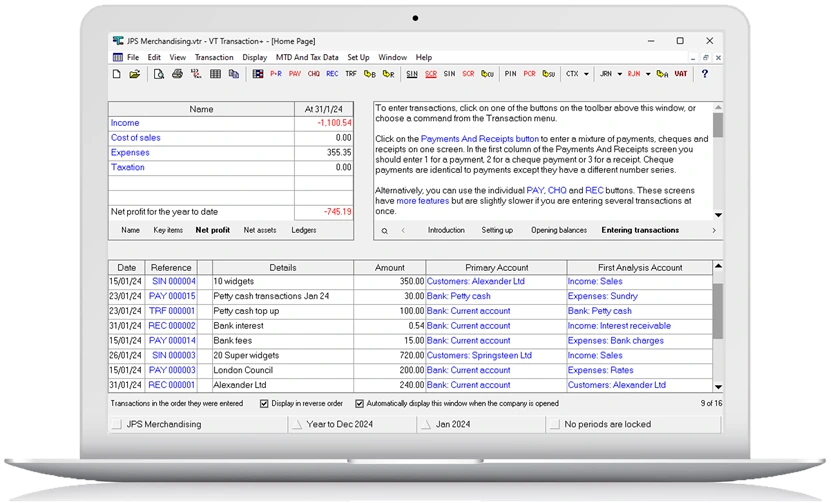
Task: Open the Introduction help tab
Action: (446, 230)
